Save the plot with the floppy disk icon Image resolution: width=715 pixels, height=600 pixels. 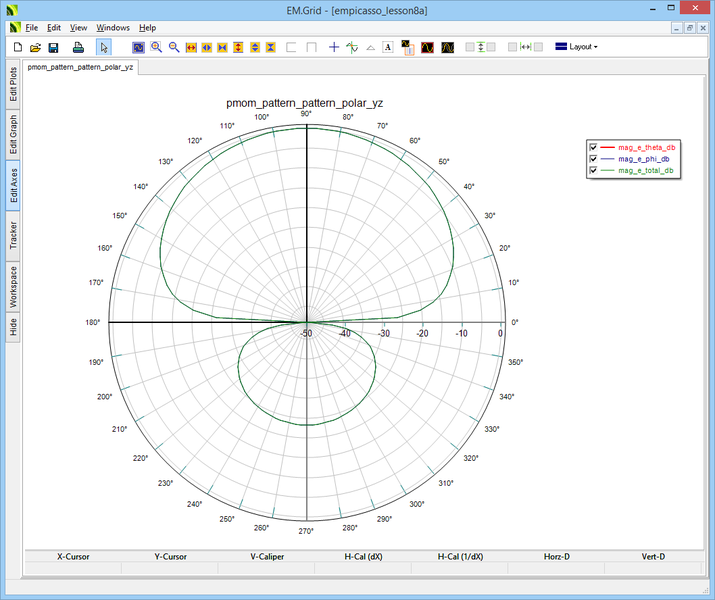54,47
